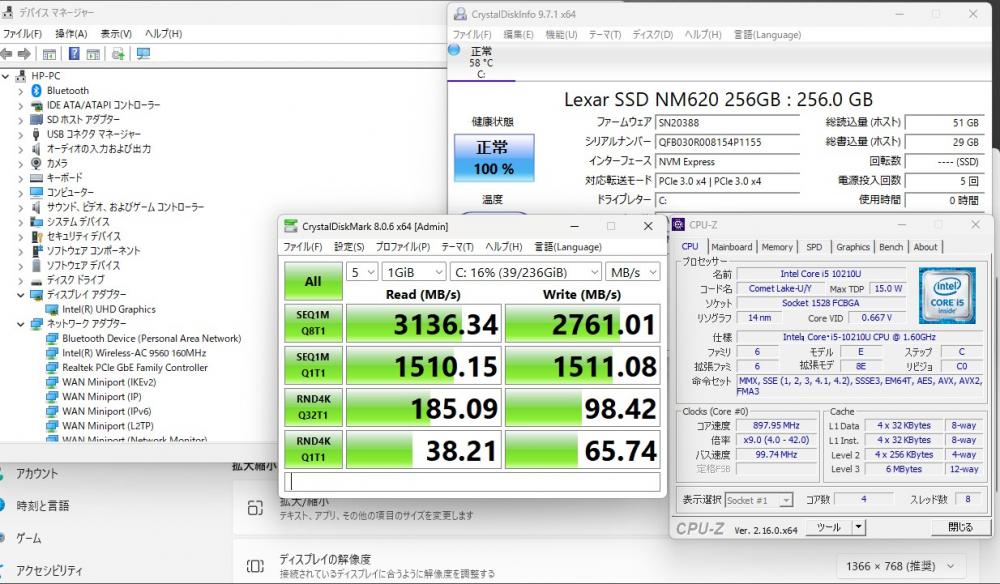Open the プロファイル(P) menu in CrystalDiskMark
The image size is (1000, 584).
(x=402, y=247)
